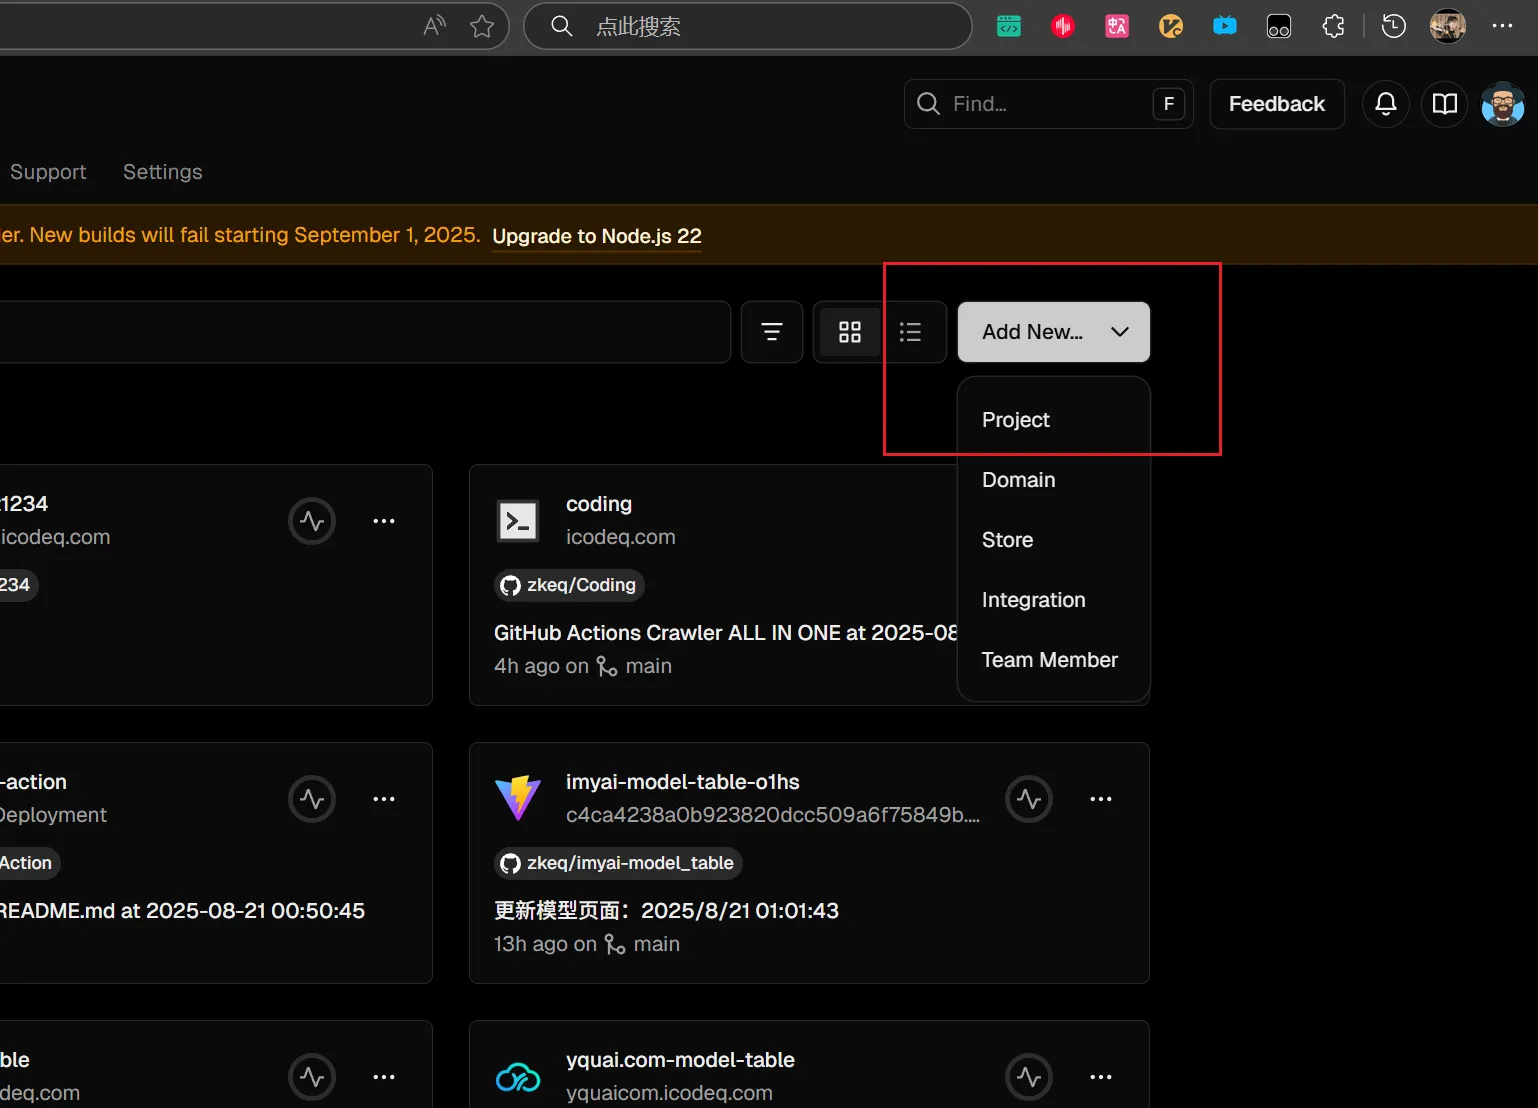Open the browser extensions puzzle menu
This screenshot has height=1108, width=1538.
[1333, 26]
